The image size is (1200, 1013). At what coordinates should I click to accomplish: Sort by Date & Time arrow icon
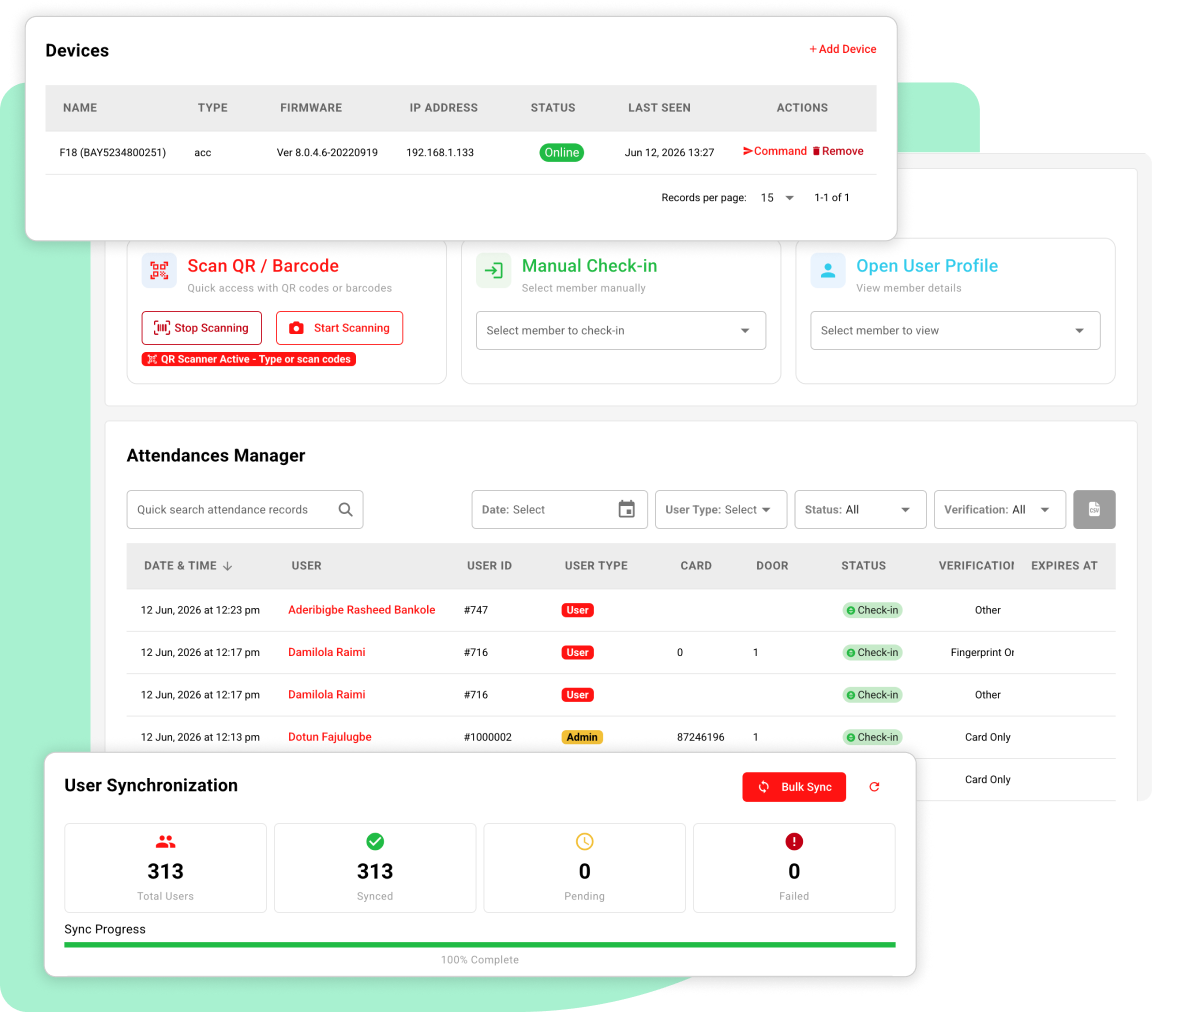[228, 566]
